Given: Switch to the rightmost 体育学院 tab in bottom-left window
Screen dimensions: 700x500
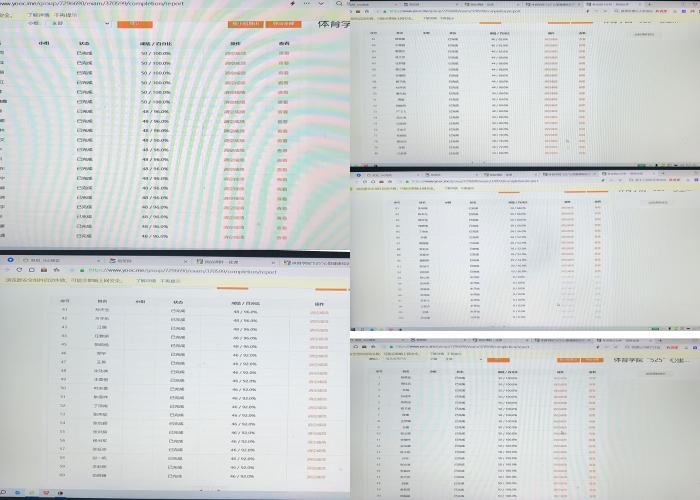Looking at the screenshot, I should point(316,263).
